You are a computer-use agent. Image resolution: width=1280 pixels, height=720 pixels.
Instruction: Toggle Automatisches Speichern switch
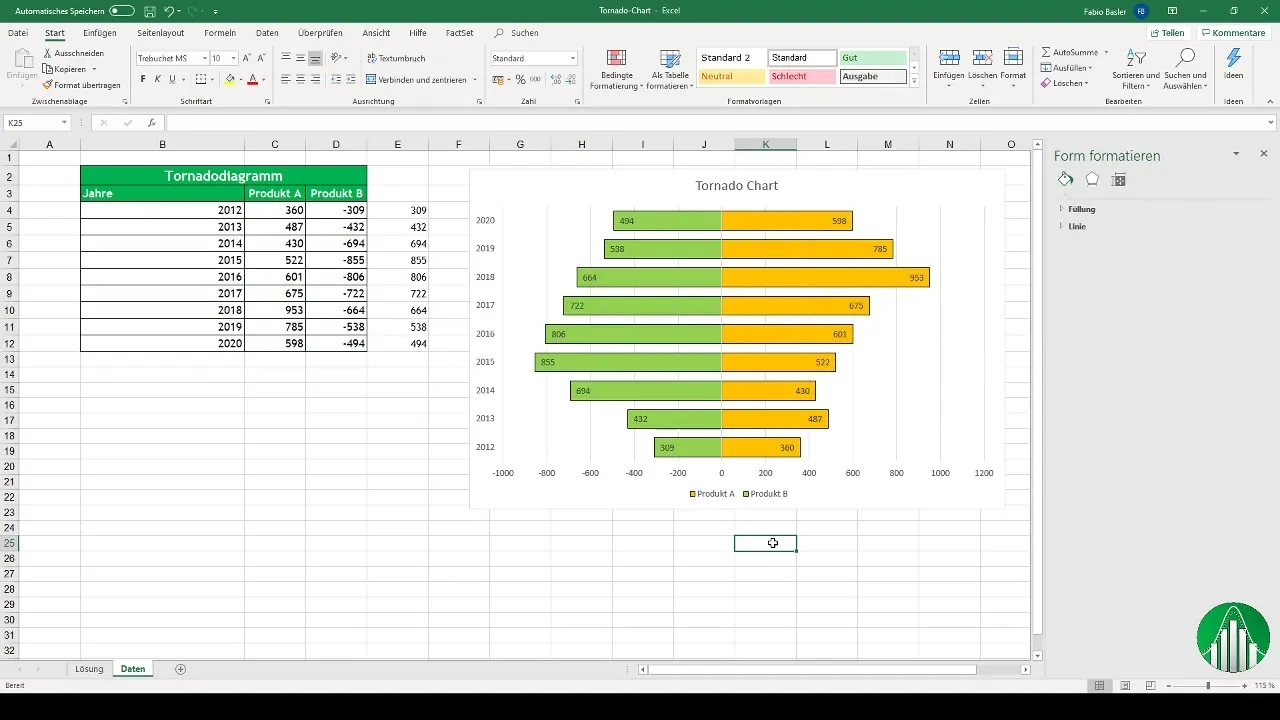[x=122, y=10]
